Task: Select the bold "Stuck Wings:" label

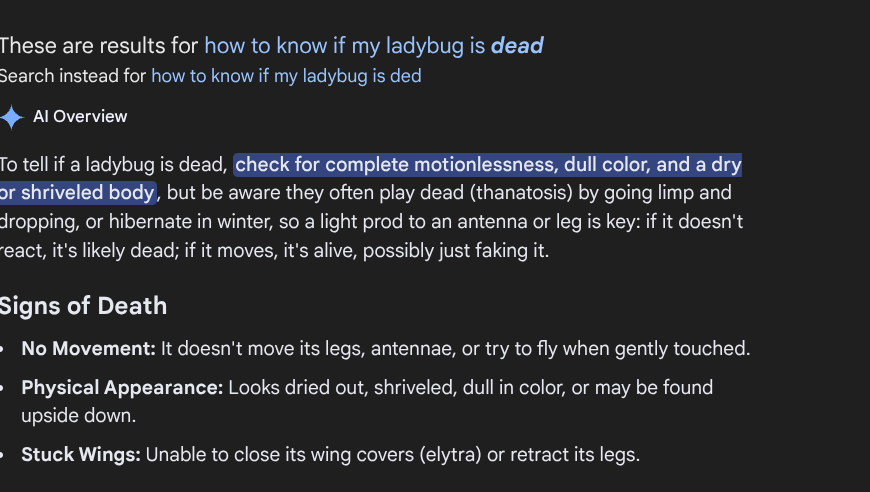Action: pyautogui.click(x=81, y=455)
